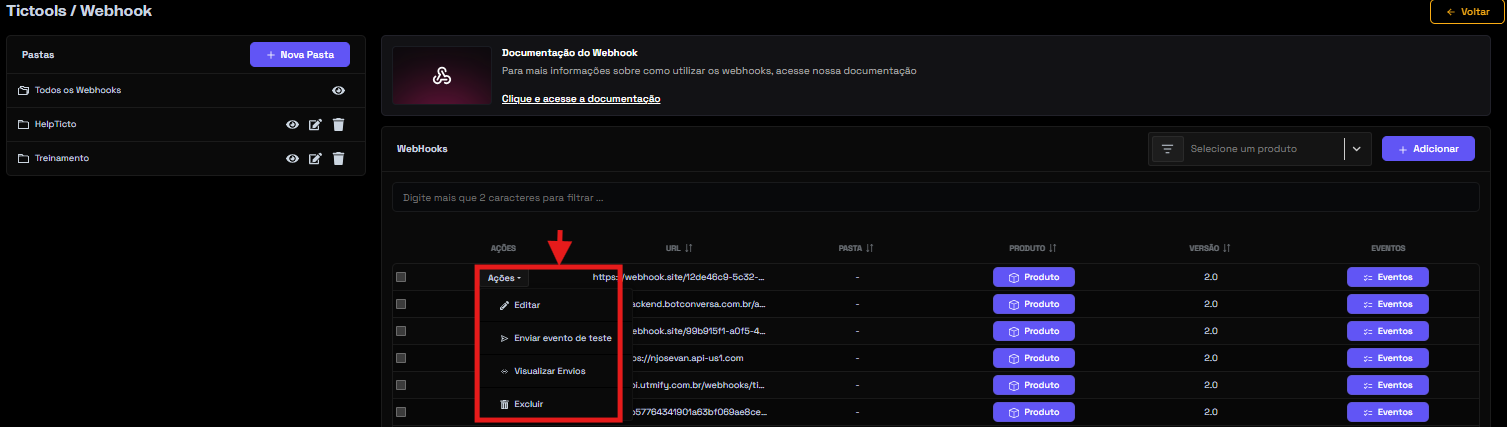The width and height of the screenshot is (1507, 427).
Task: Check the first webhook row checkbox
Action: pyautogui.click(x=401, y=277)
